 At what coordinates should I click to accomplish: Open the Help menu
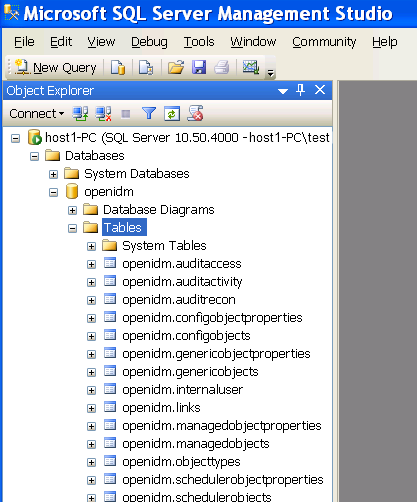[385, 42]
